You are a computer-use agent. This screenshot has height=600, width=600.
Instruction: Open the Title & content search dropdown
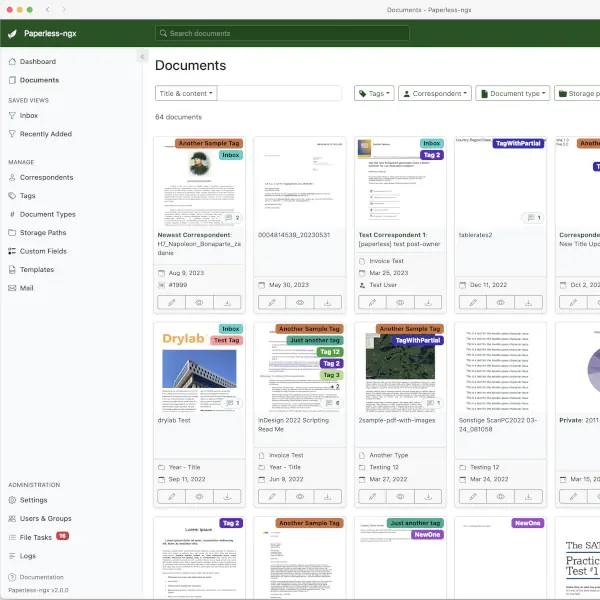pos(185,93)
